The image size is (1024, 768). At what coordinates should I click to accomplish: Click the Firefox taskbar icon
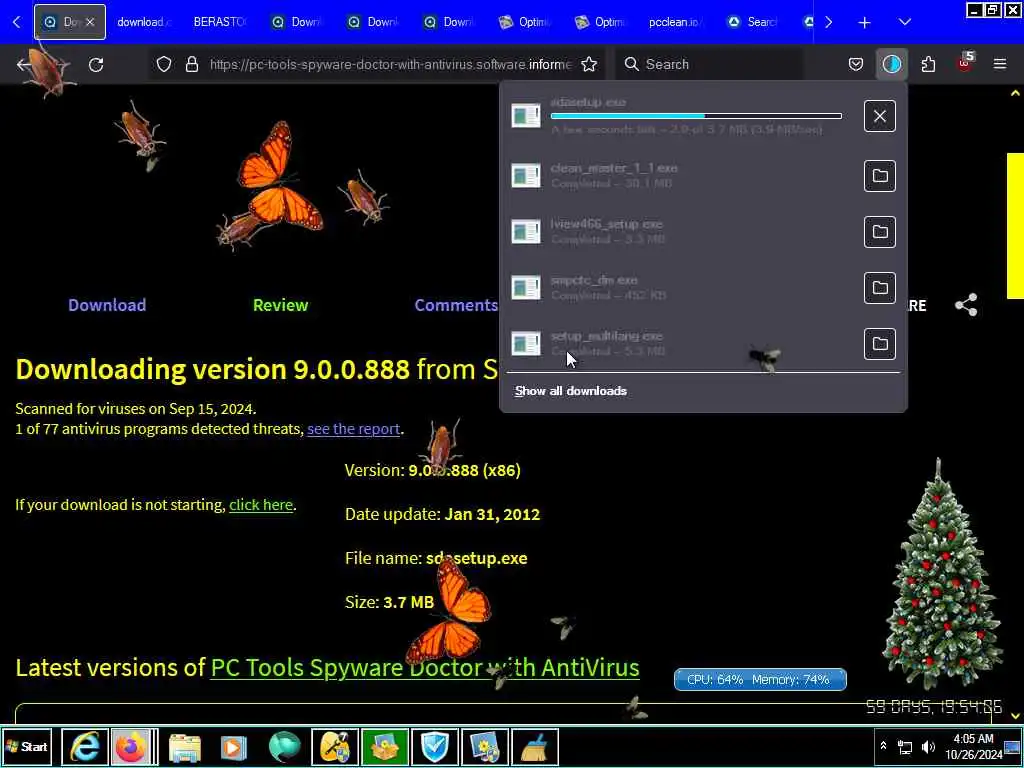[x=133, y=747]
